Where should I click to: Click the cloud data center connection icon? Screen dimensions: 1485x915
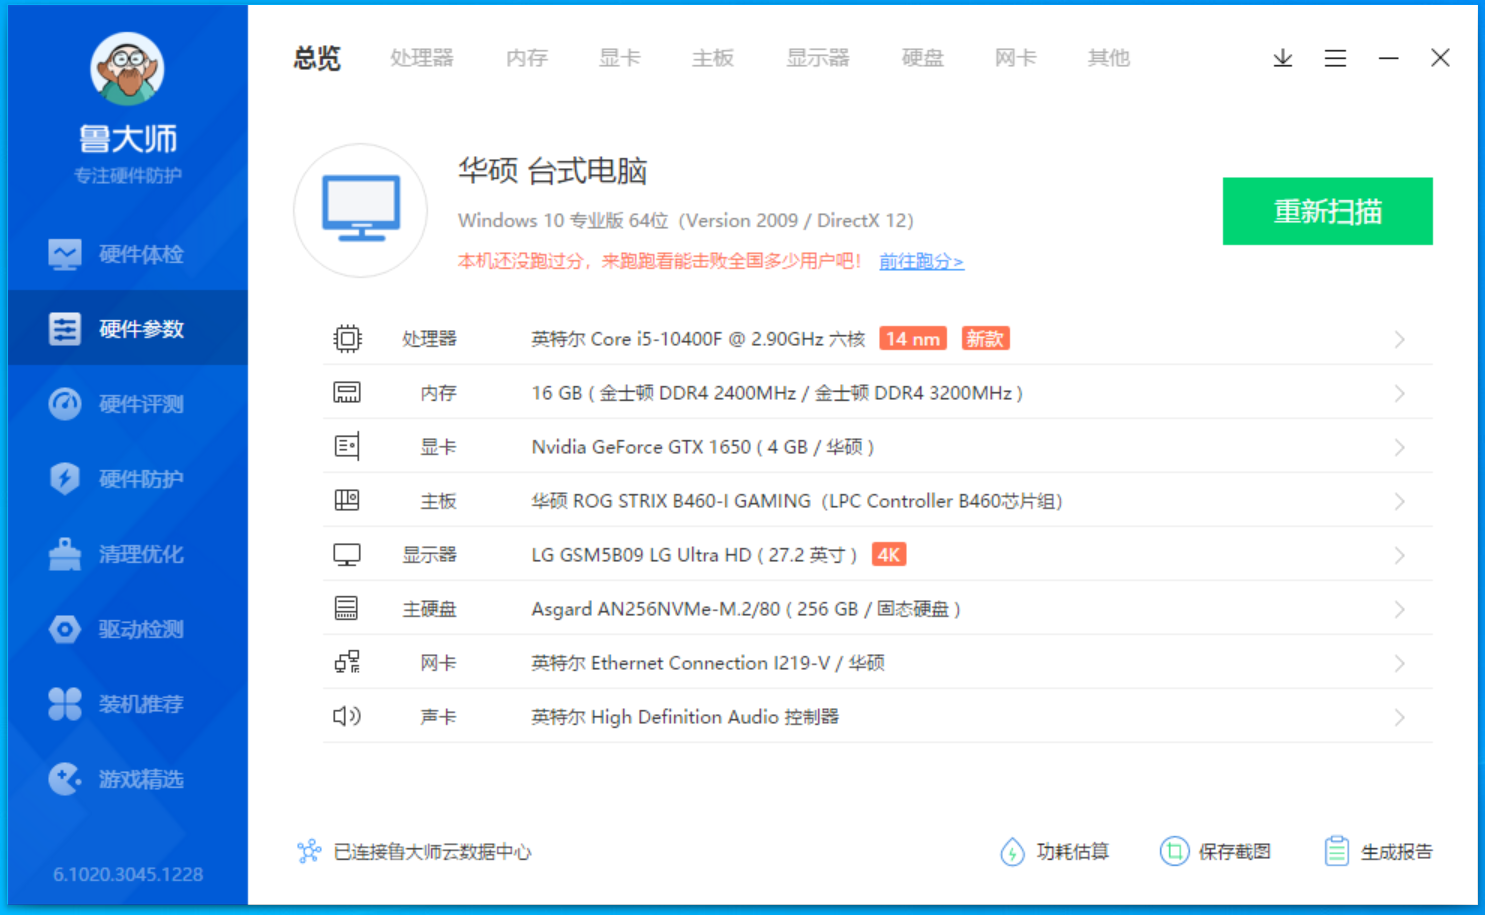pyautogui.click(x=309, y=852)
